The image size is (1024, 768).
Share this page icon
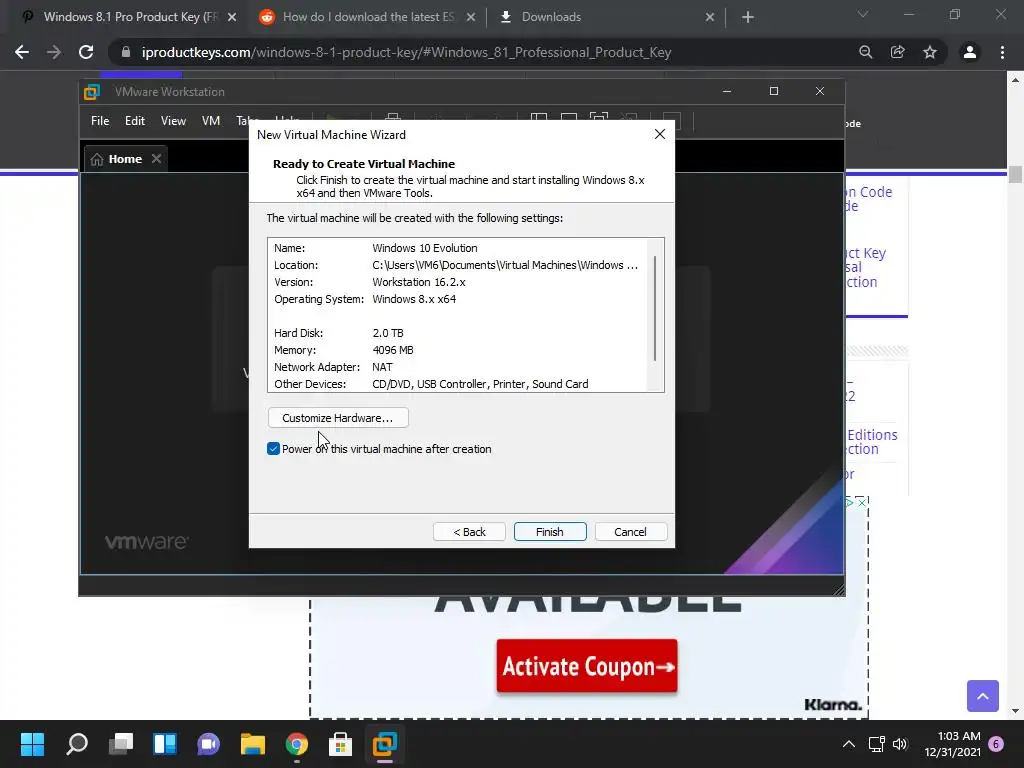coord(898,52)
